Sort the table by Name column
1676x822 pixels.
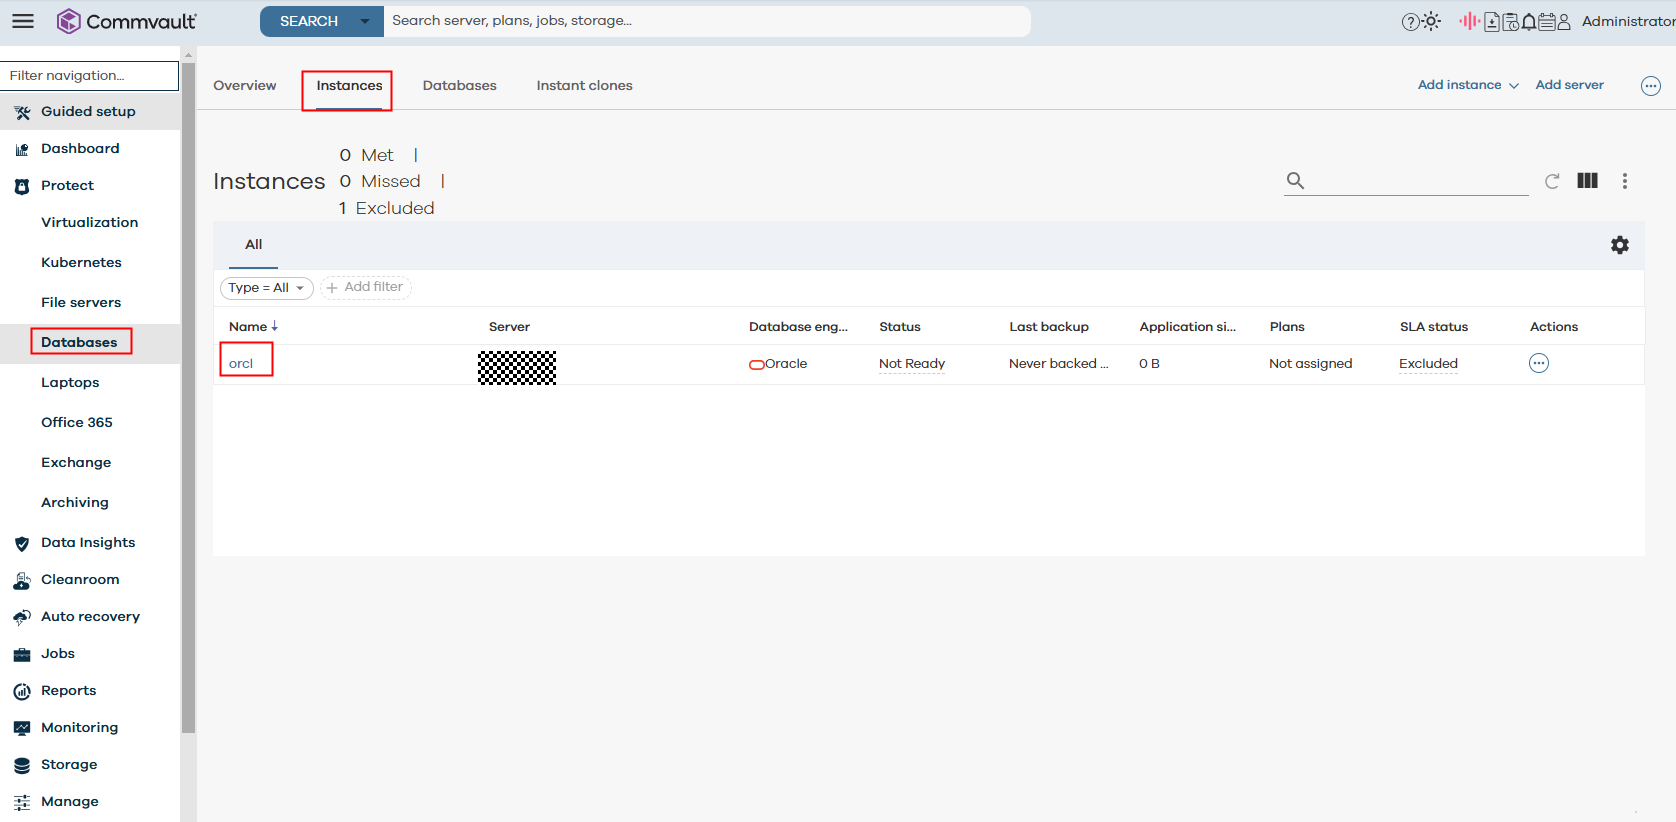coord(248,327)
